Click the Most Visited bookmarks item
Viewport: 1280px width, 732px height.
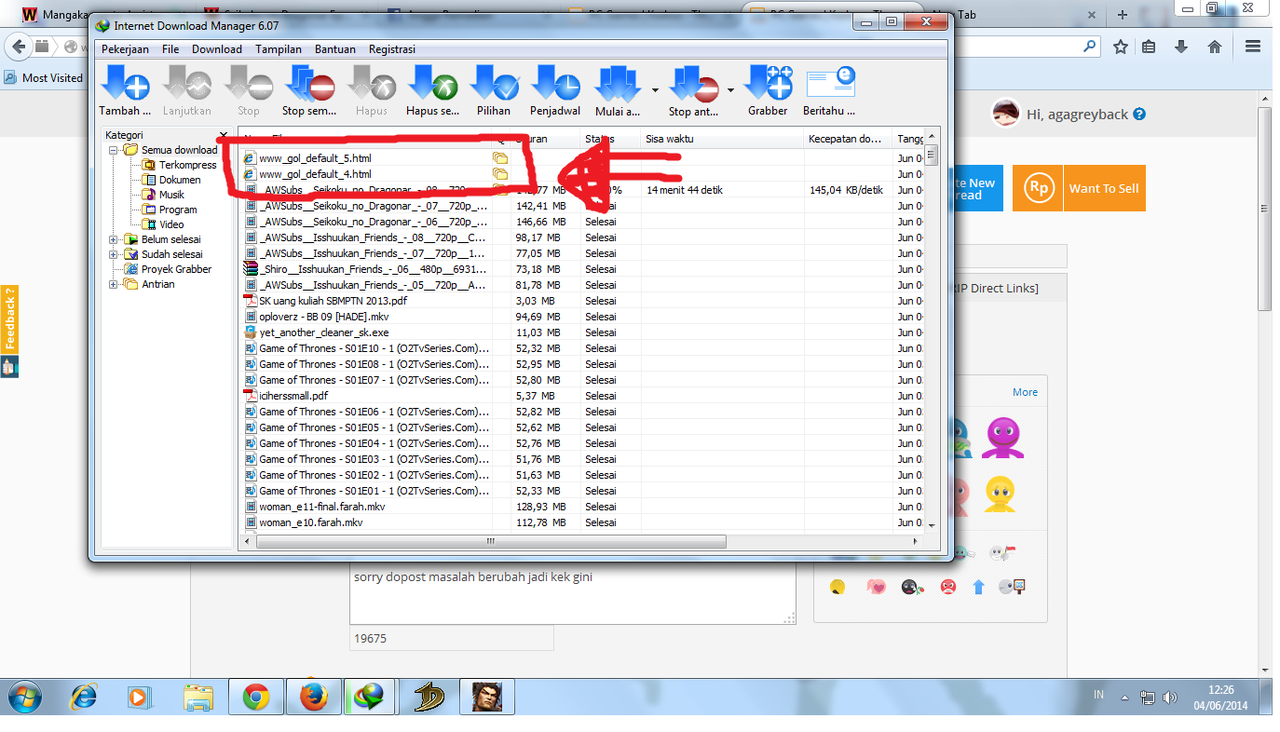[x=43, y=78]
